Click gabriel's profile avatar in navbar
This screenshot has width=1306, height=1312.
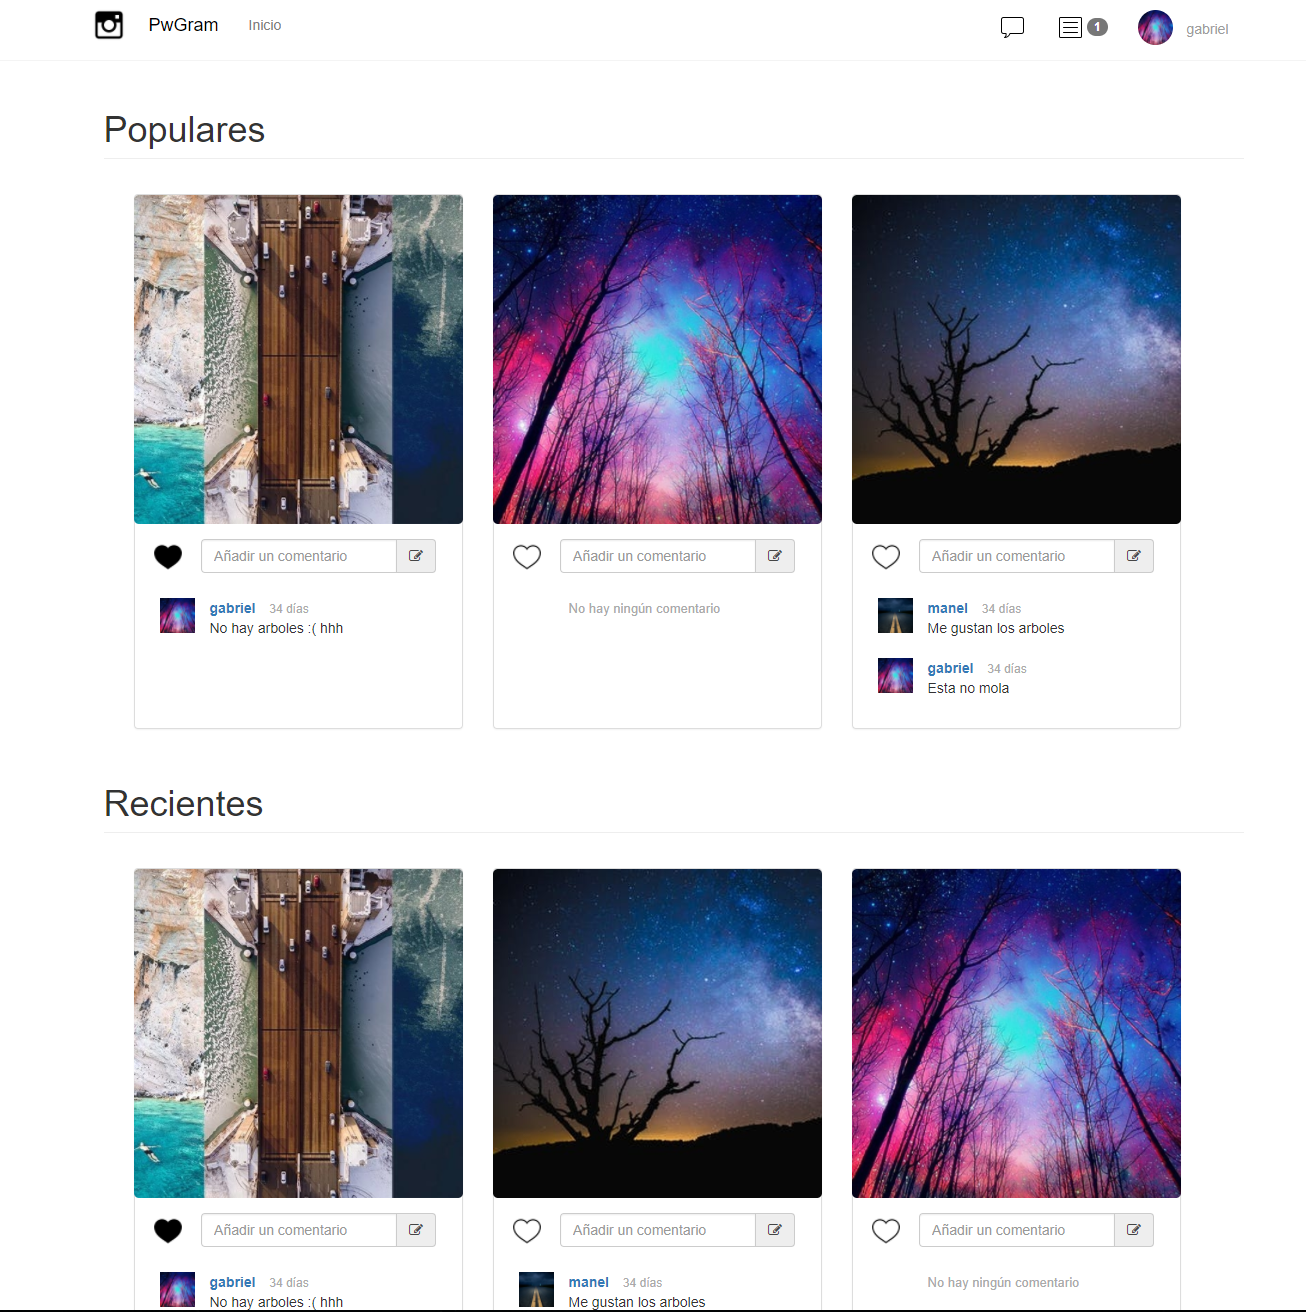1155,28
